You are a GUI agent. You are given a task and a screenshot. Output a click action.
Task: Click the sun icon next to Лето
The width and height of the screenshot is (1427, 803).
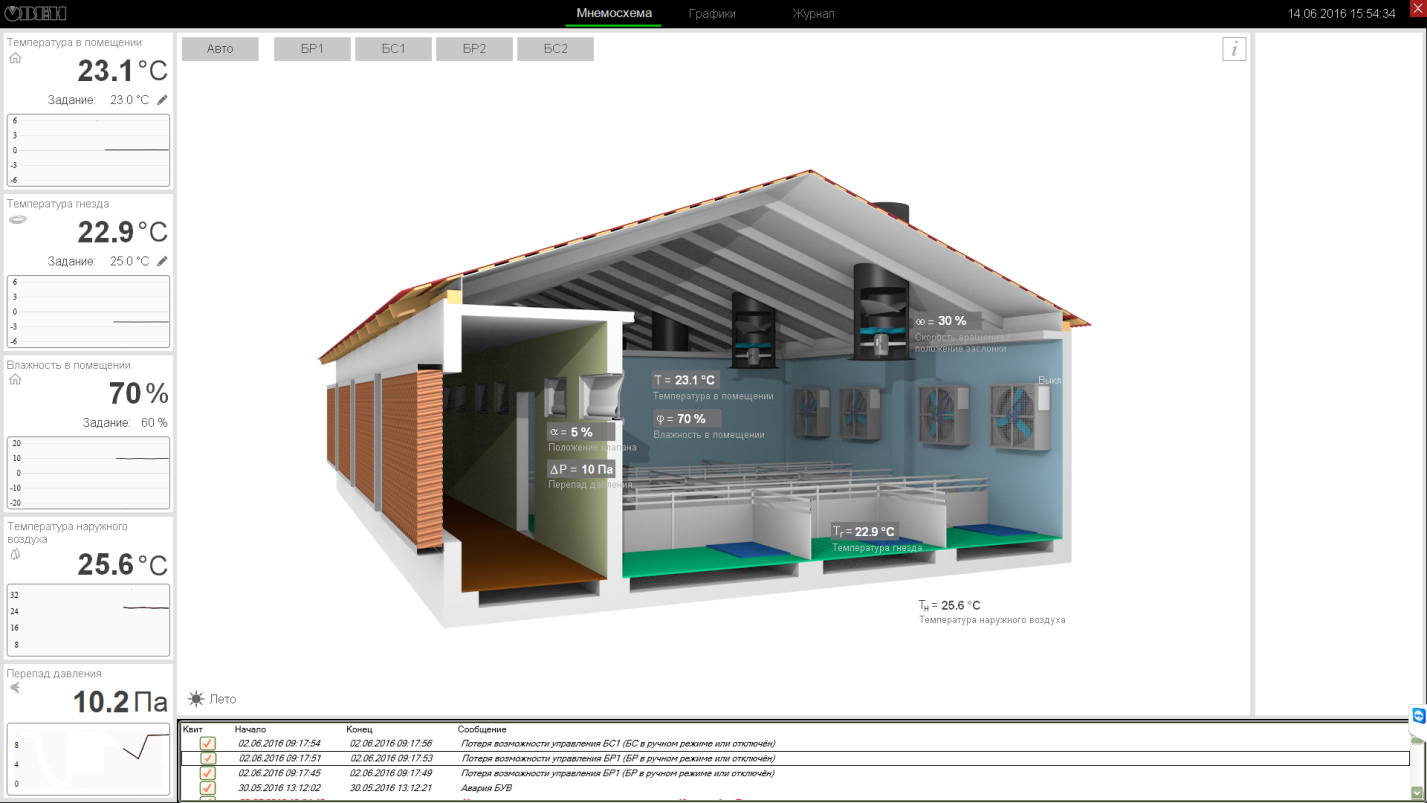196,699
